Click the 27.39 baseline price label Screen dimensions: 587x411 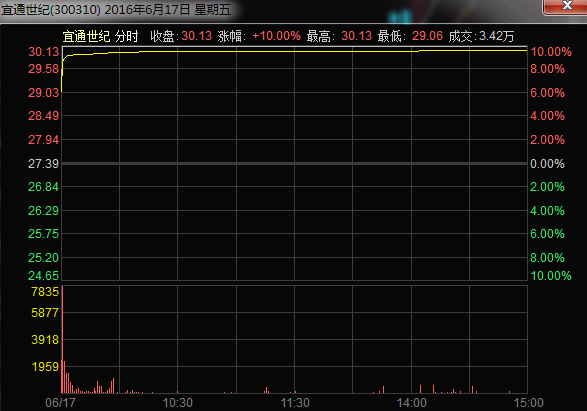[x=43, y=164]
